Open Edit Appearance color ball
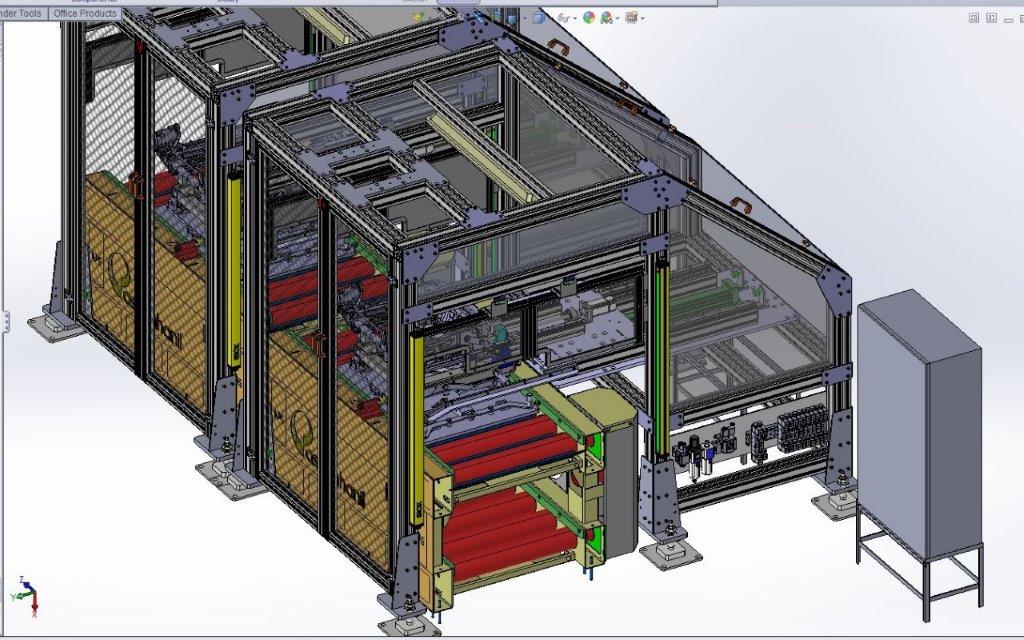 (x=589, y=17)
